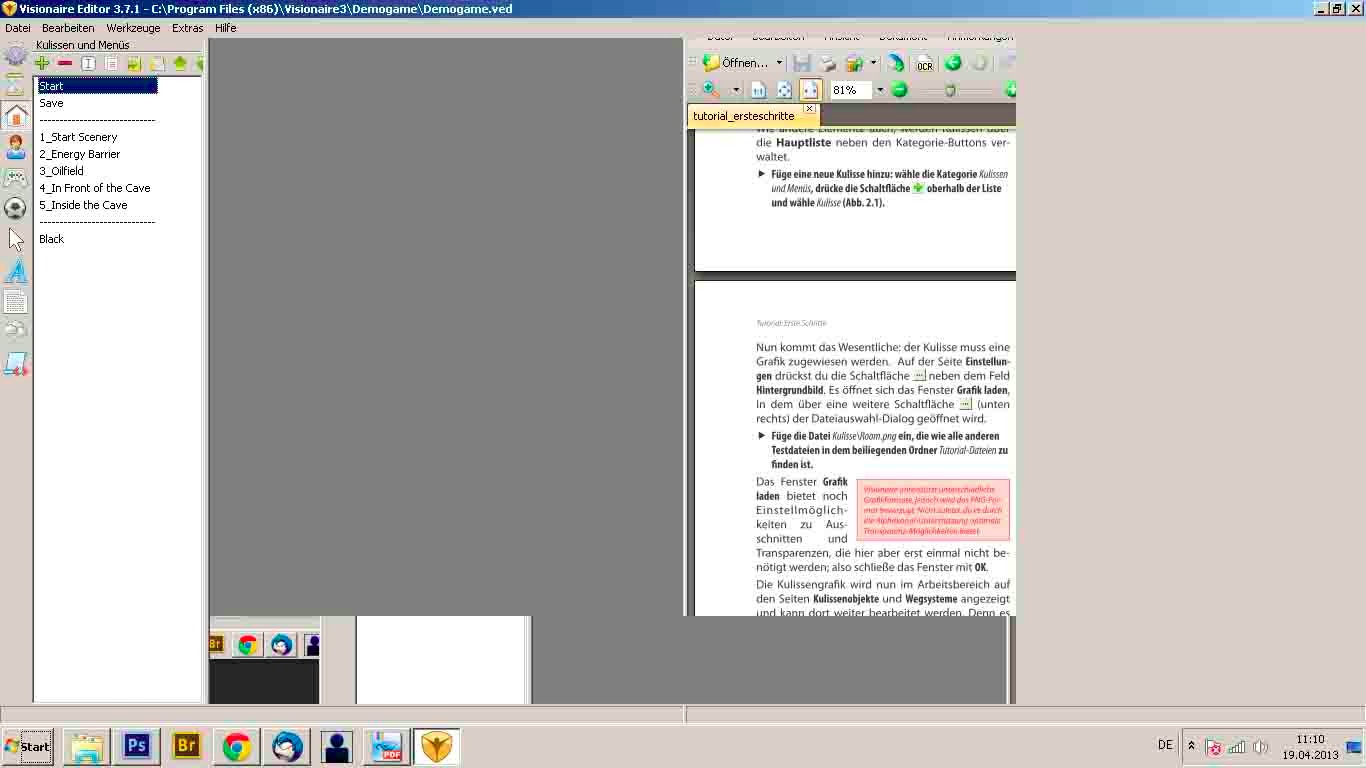The width and height of the screenshot is (1366, 768).
Task: Click the OCR icon in PDF viewer
Action: pos(924,63)
